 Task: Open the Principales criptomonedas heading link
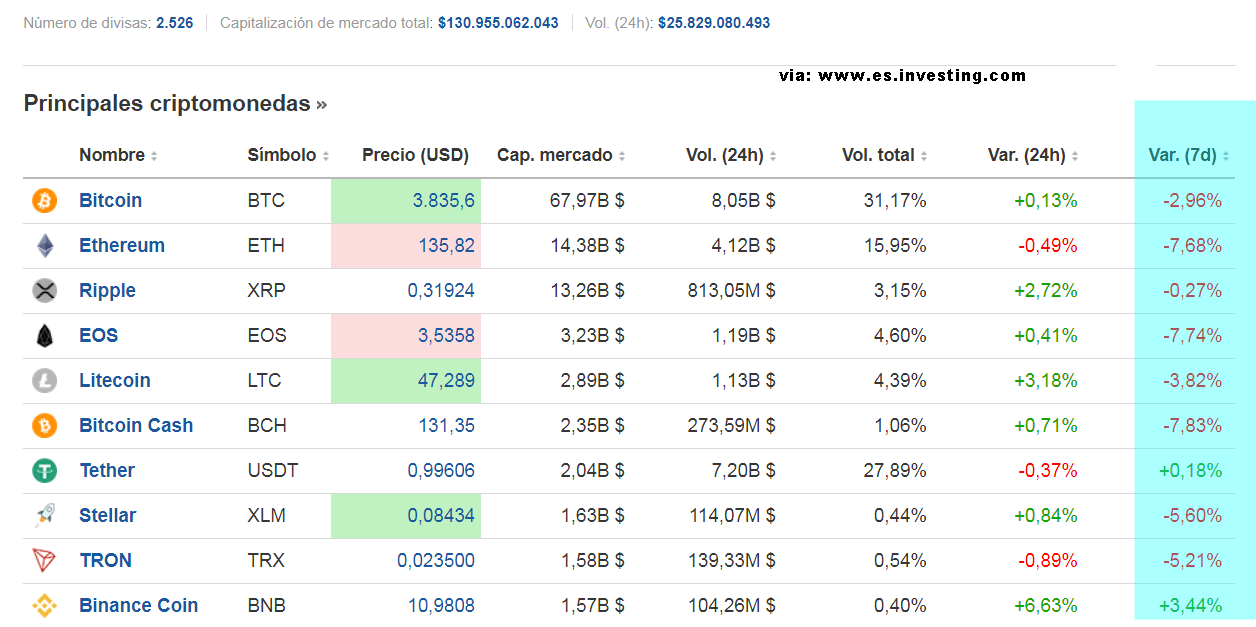tap(174, 103)
